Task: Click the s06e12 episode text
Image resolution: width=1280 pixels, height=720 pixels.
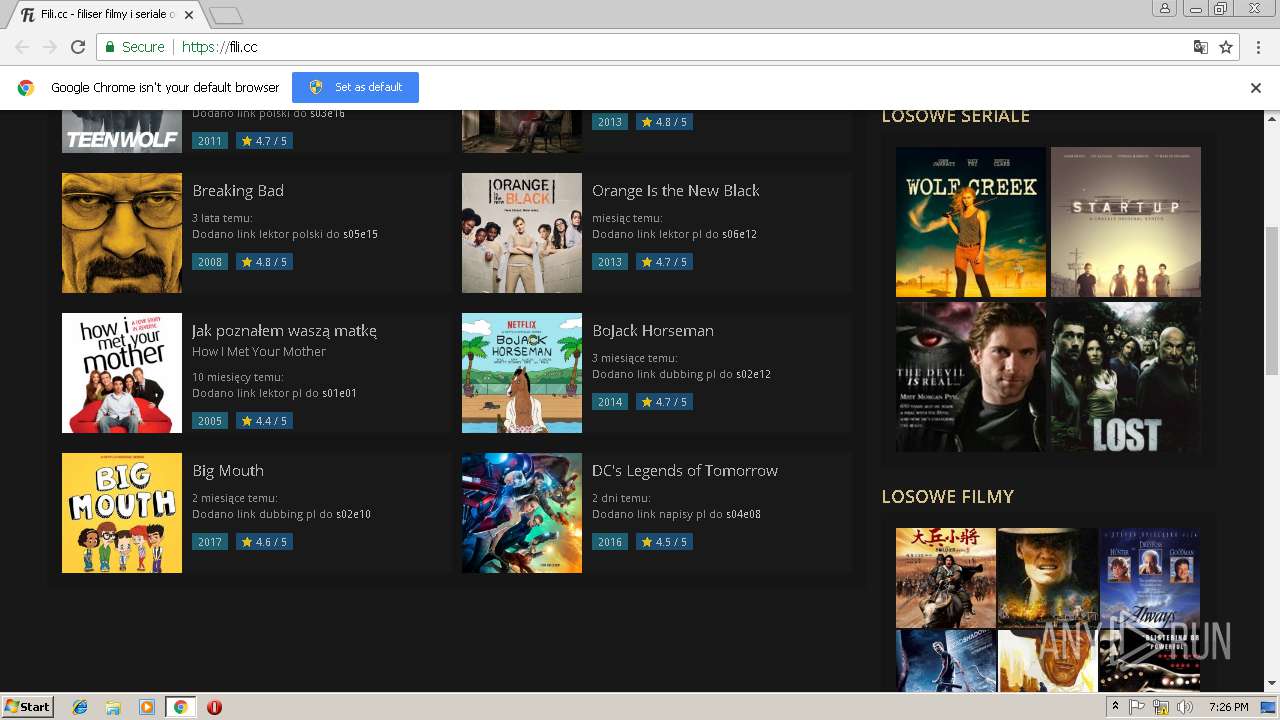Action: (x=740, y=234)
